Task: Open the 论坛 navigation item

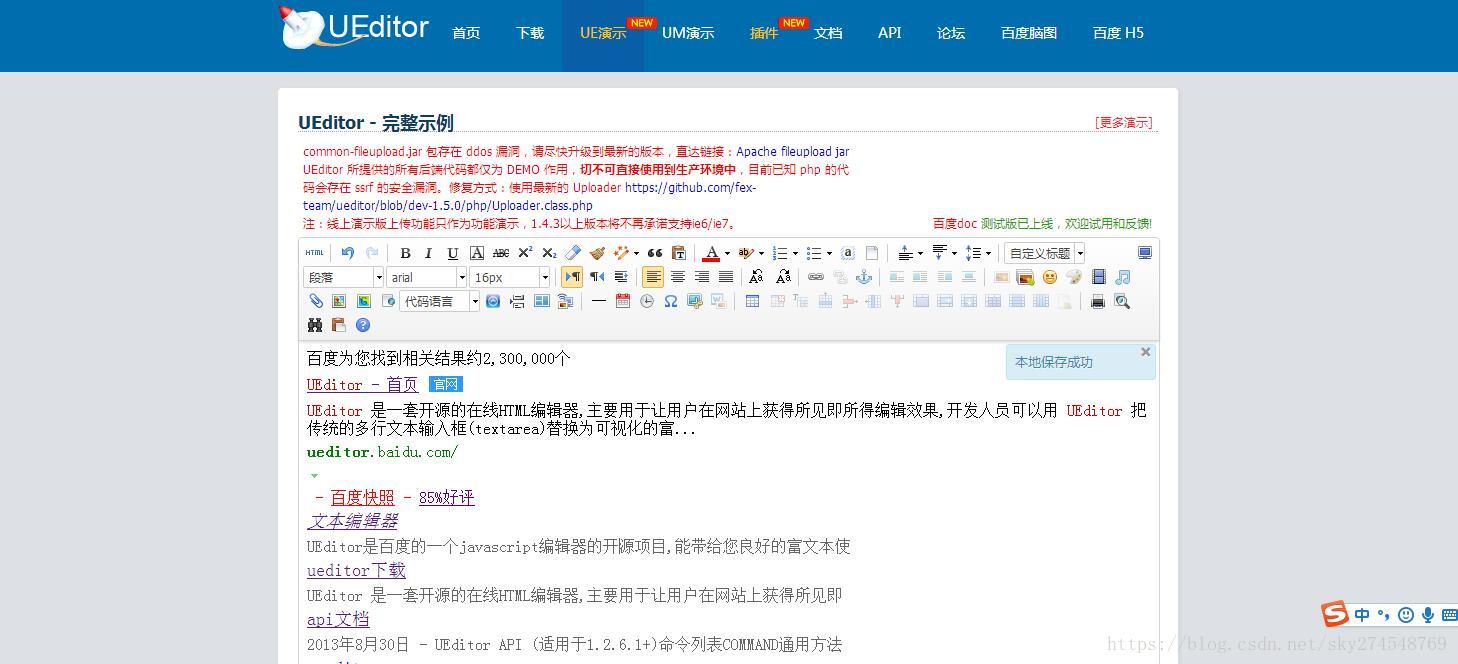Action: tap(951, 33)
